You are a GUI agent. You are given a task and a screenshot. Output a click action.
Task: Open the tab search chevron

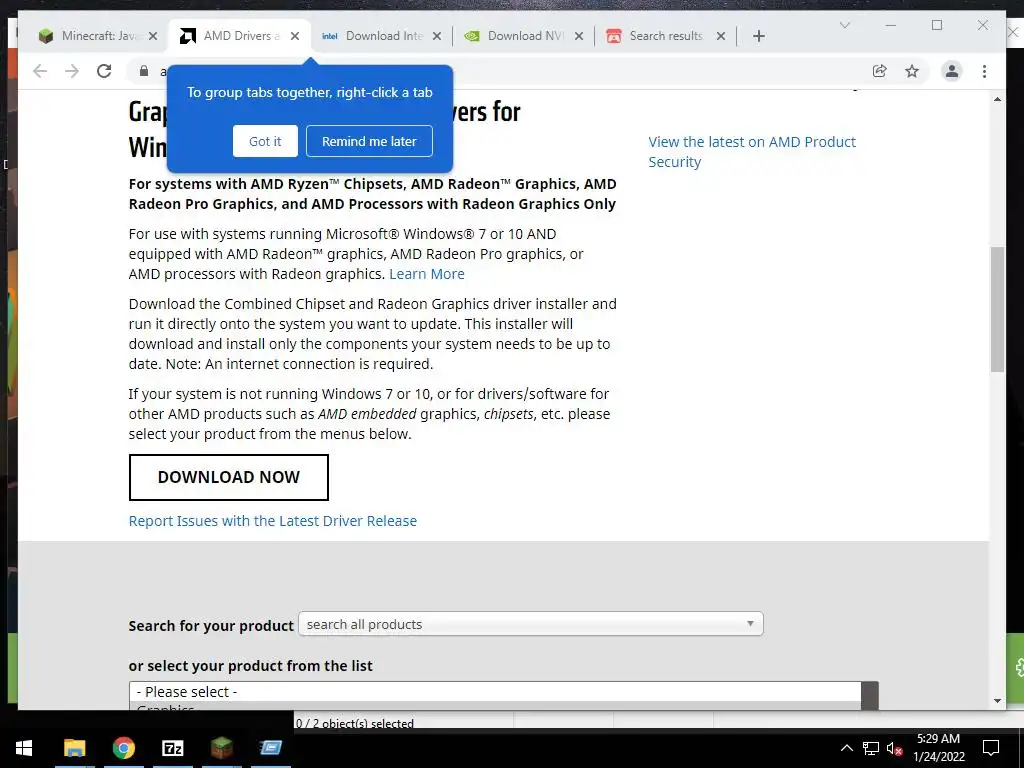pos(844,25)
